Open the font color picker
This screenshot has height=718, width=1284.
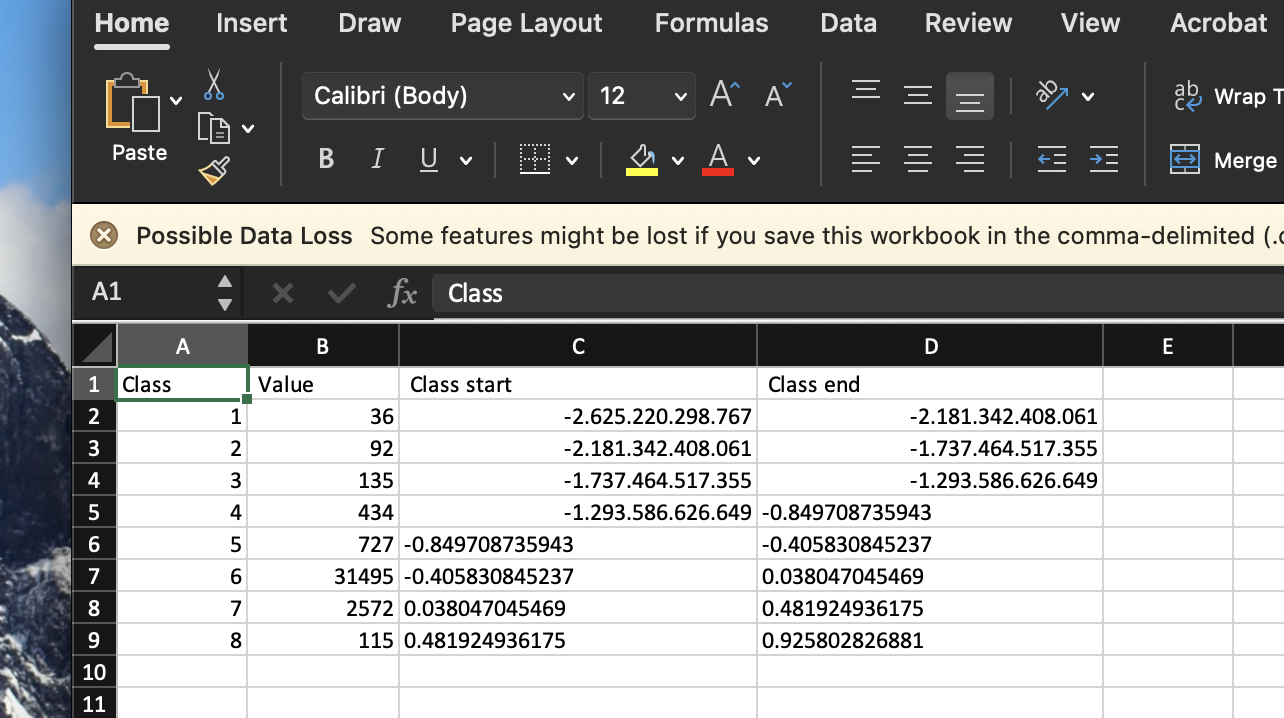(753, 159)
